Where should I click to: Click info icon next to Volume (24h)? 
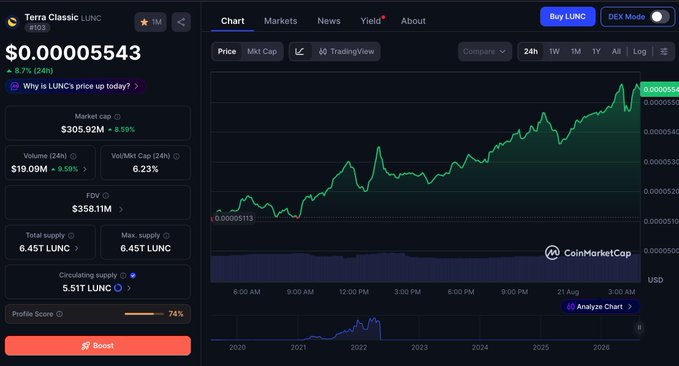(73, 156)
